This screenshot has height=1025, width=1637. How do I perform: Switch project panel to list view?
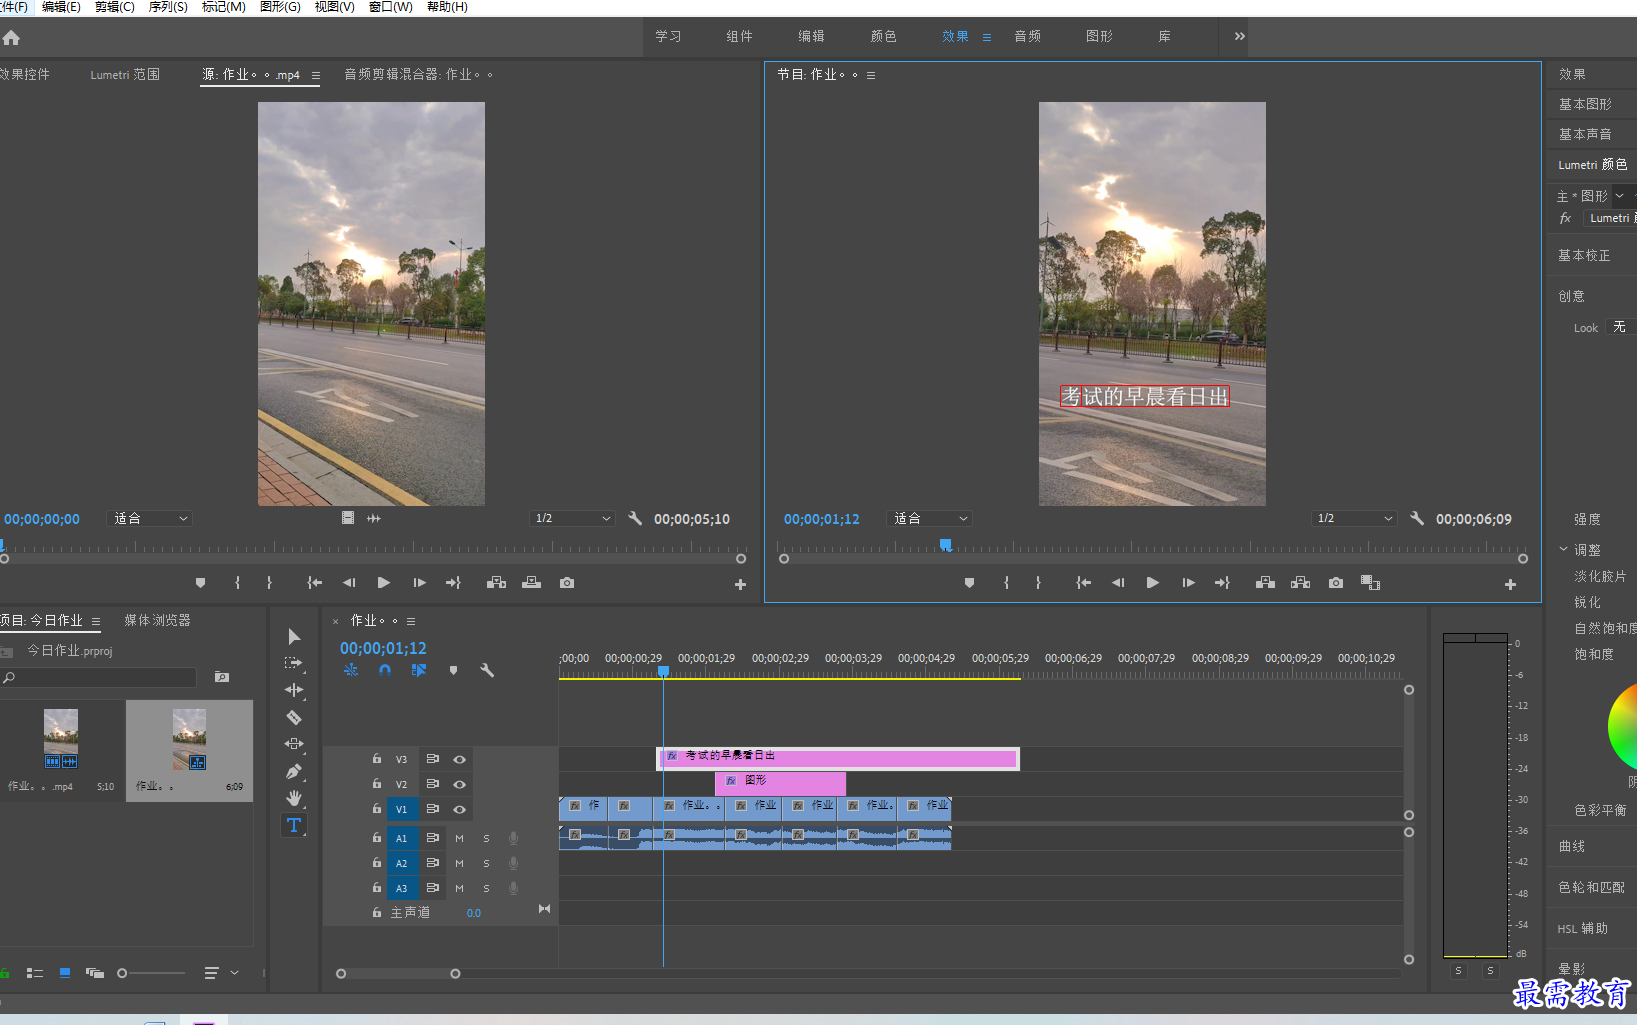click(35, 973)
